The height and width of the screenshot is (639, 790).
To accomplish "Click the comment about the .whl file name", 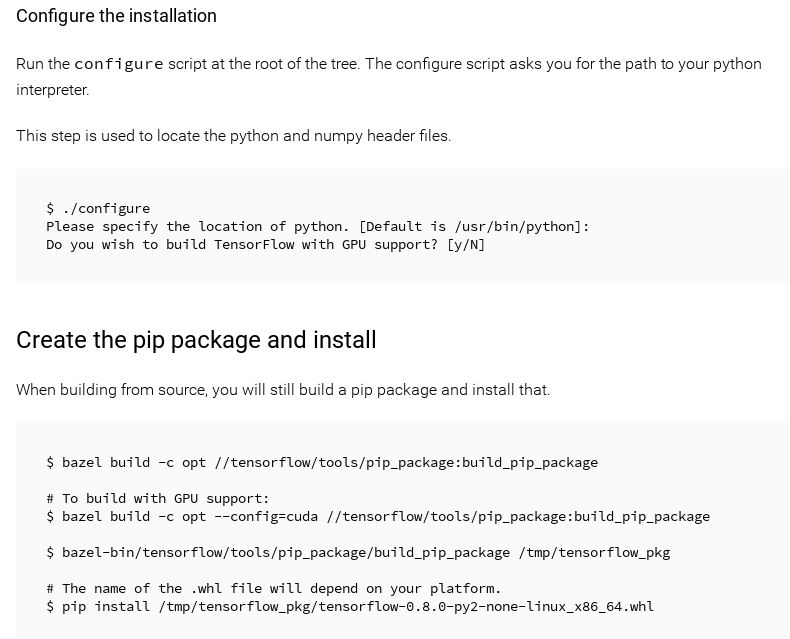I will pyautogui.click(x=274, y=589).
